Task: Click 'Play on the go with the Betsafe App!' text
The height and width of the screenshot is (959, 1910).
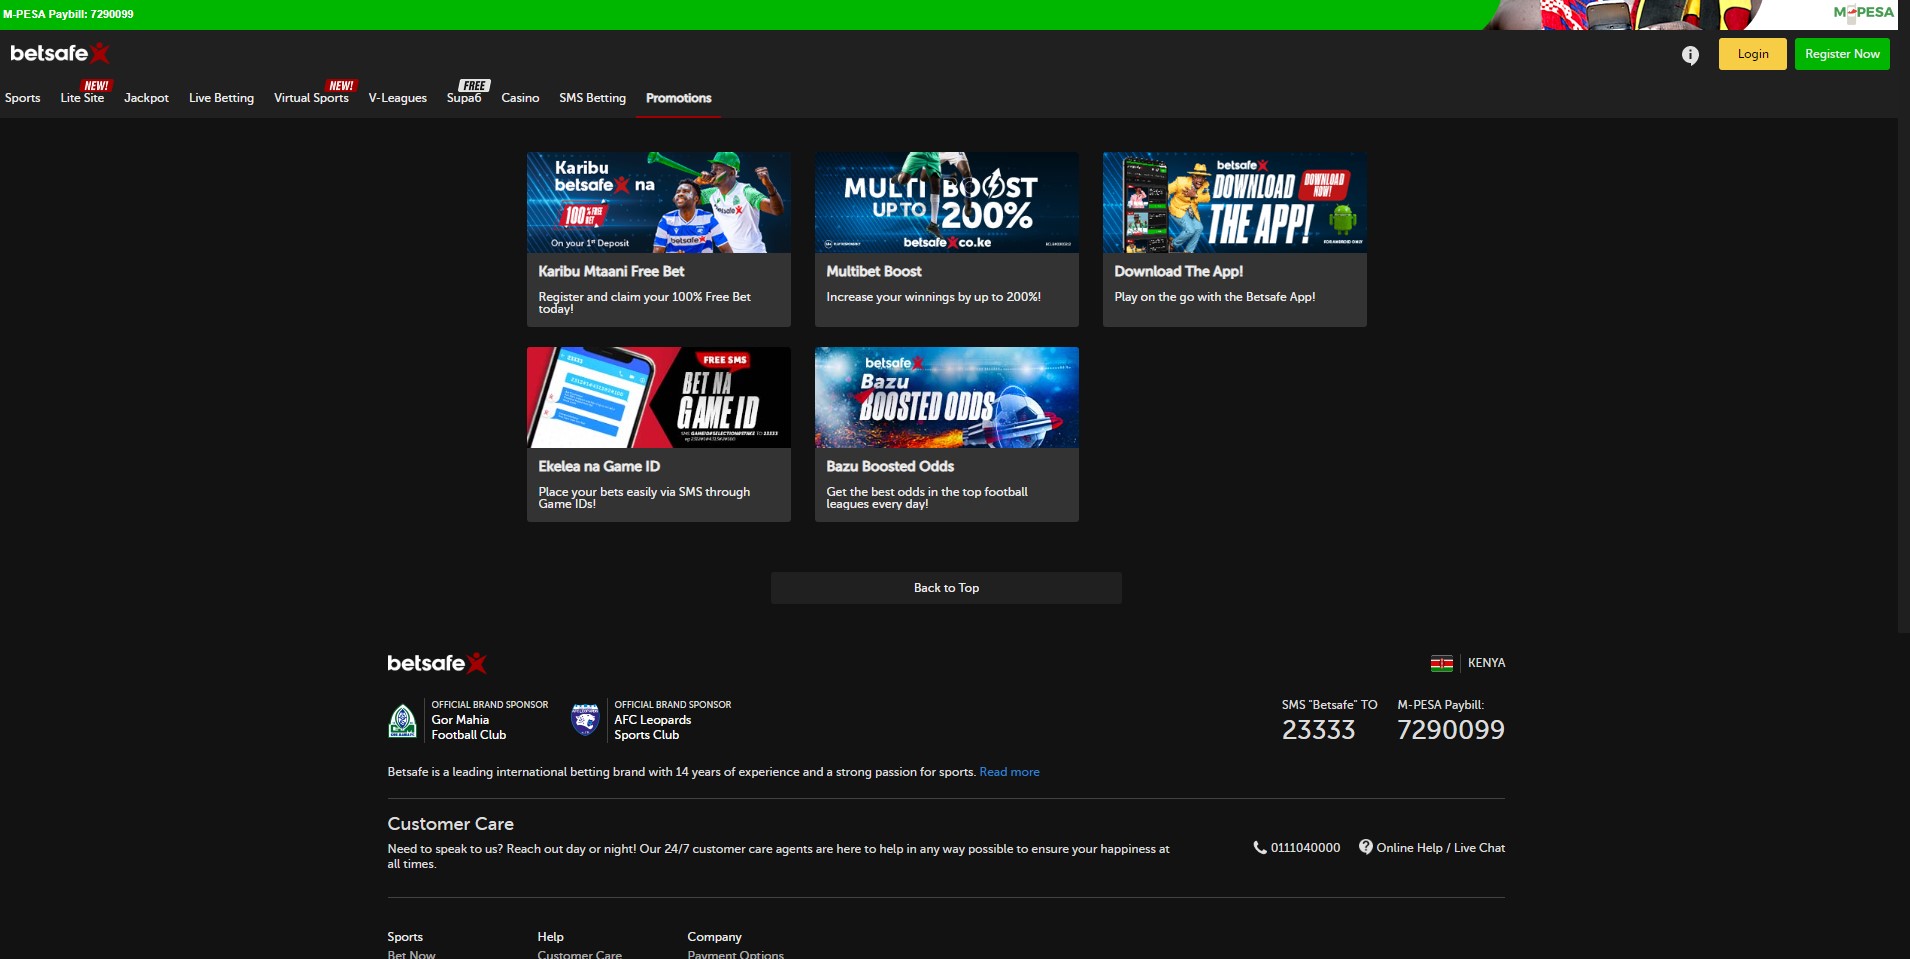Action: (x=1214, y=297)
